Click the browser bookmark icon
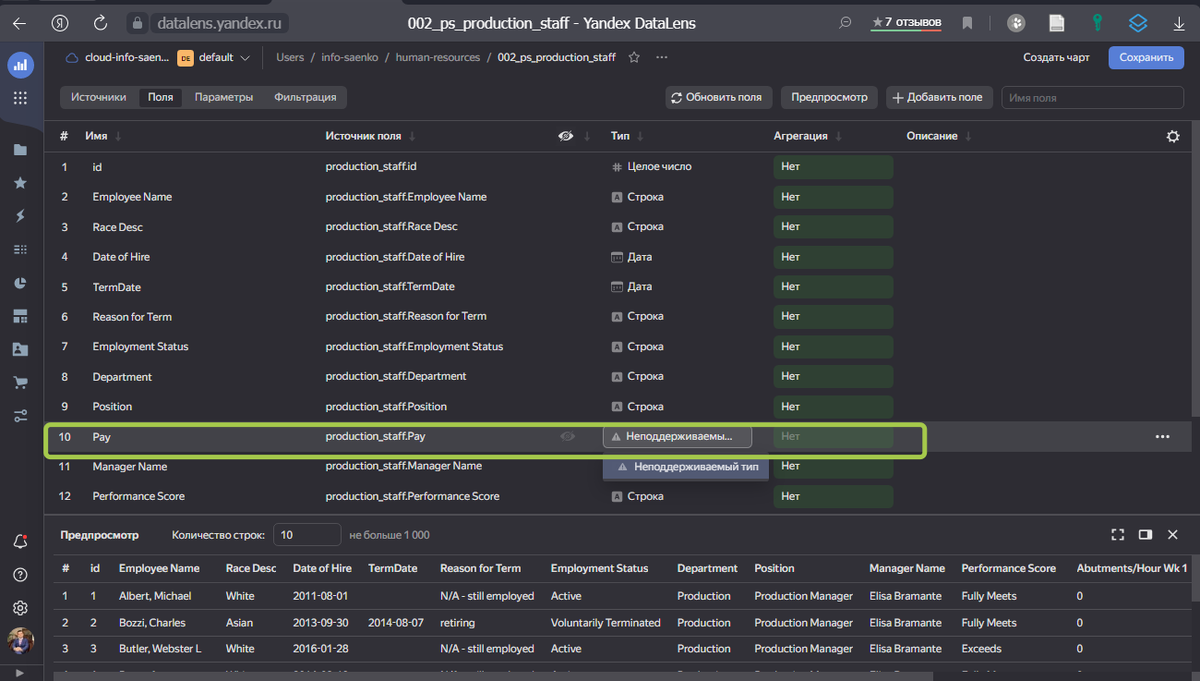Screen dimensions: 1200x681 (967, 22)
